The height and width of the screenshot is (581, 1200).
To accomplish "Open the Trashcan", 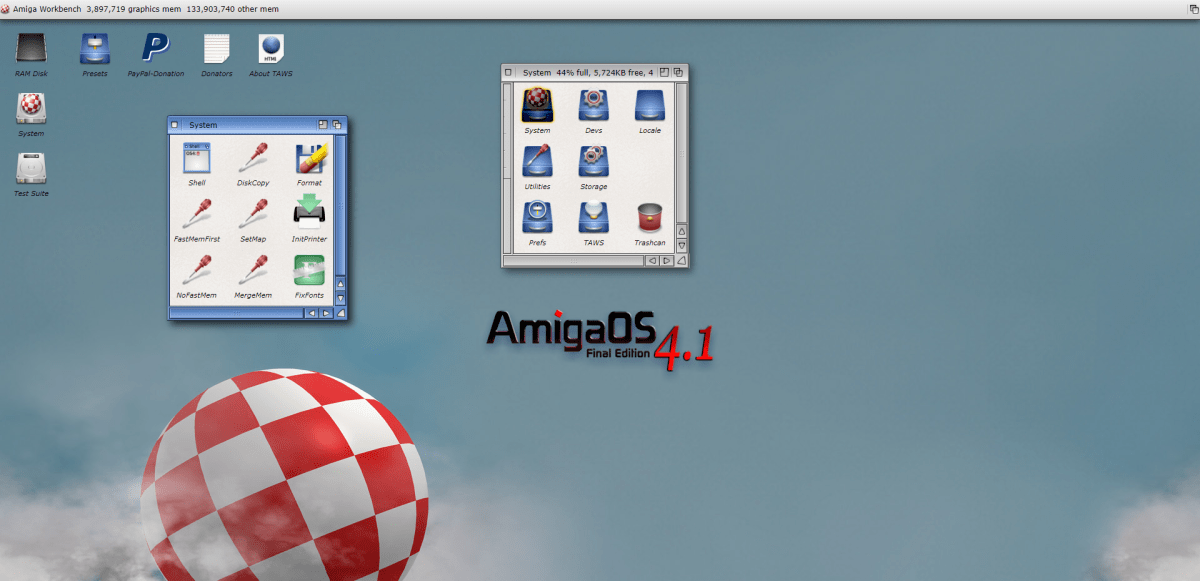I will point(649,218).
